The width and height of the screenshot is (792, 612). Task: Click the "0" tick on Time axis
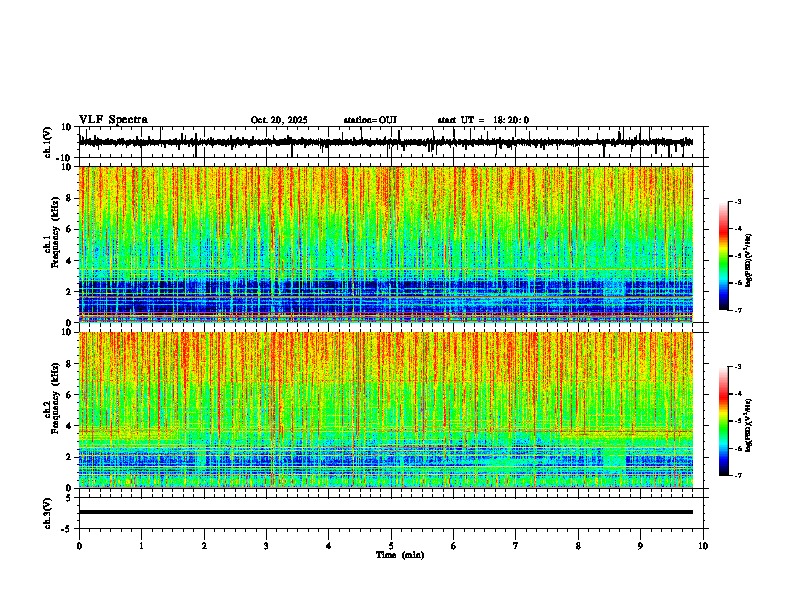[x=79, y=546]
